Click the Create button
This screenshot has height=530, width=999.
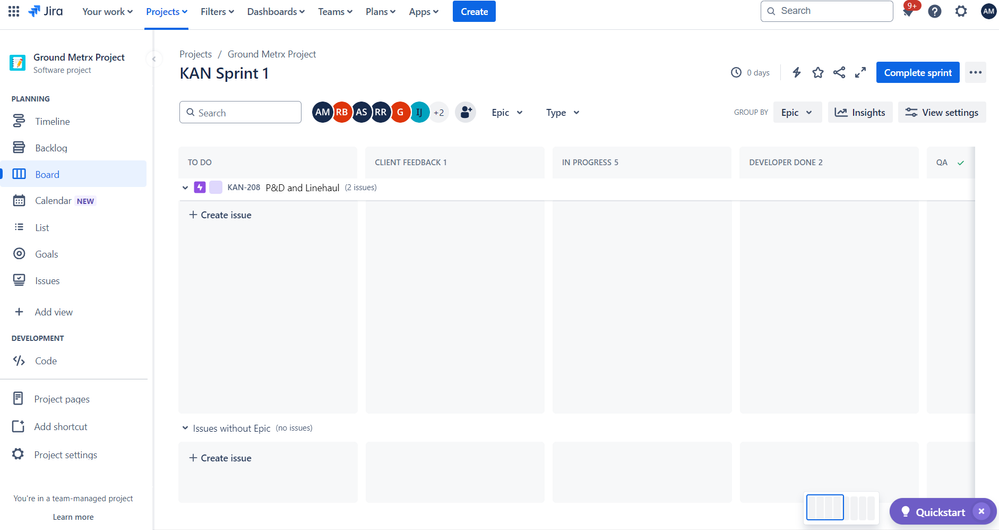coord(474,11)
